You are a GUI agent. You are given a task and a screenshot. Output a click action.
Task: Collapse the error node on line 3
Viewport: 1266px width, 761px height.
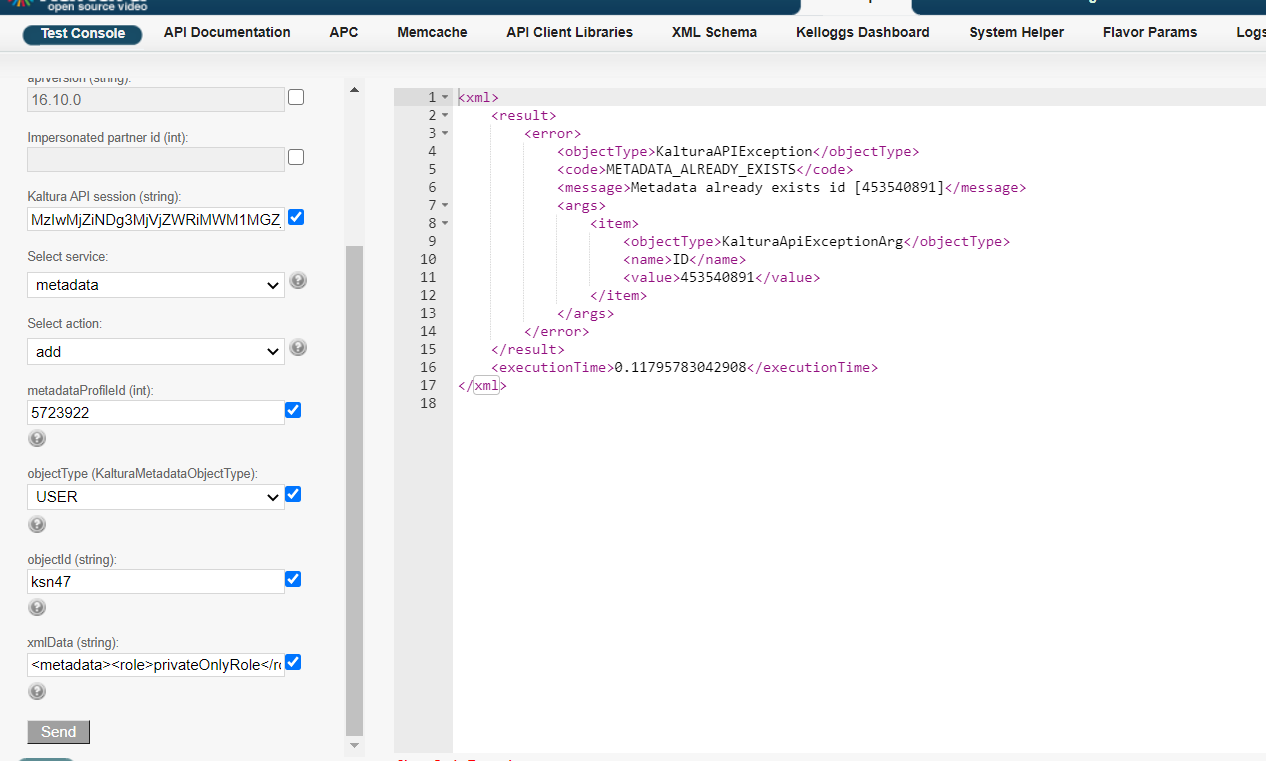[445, 133]
